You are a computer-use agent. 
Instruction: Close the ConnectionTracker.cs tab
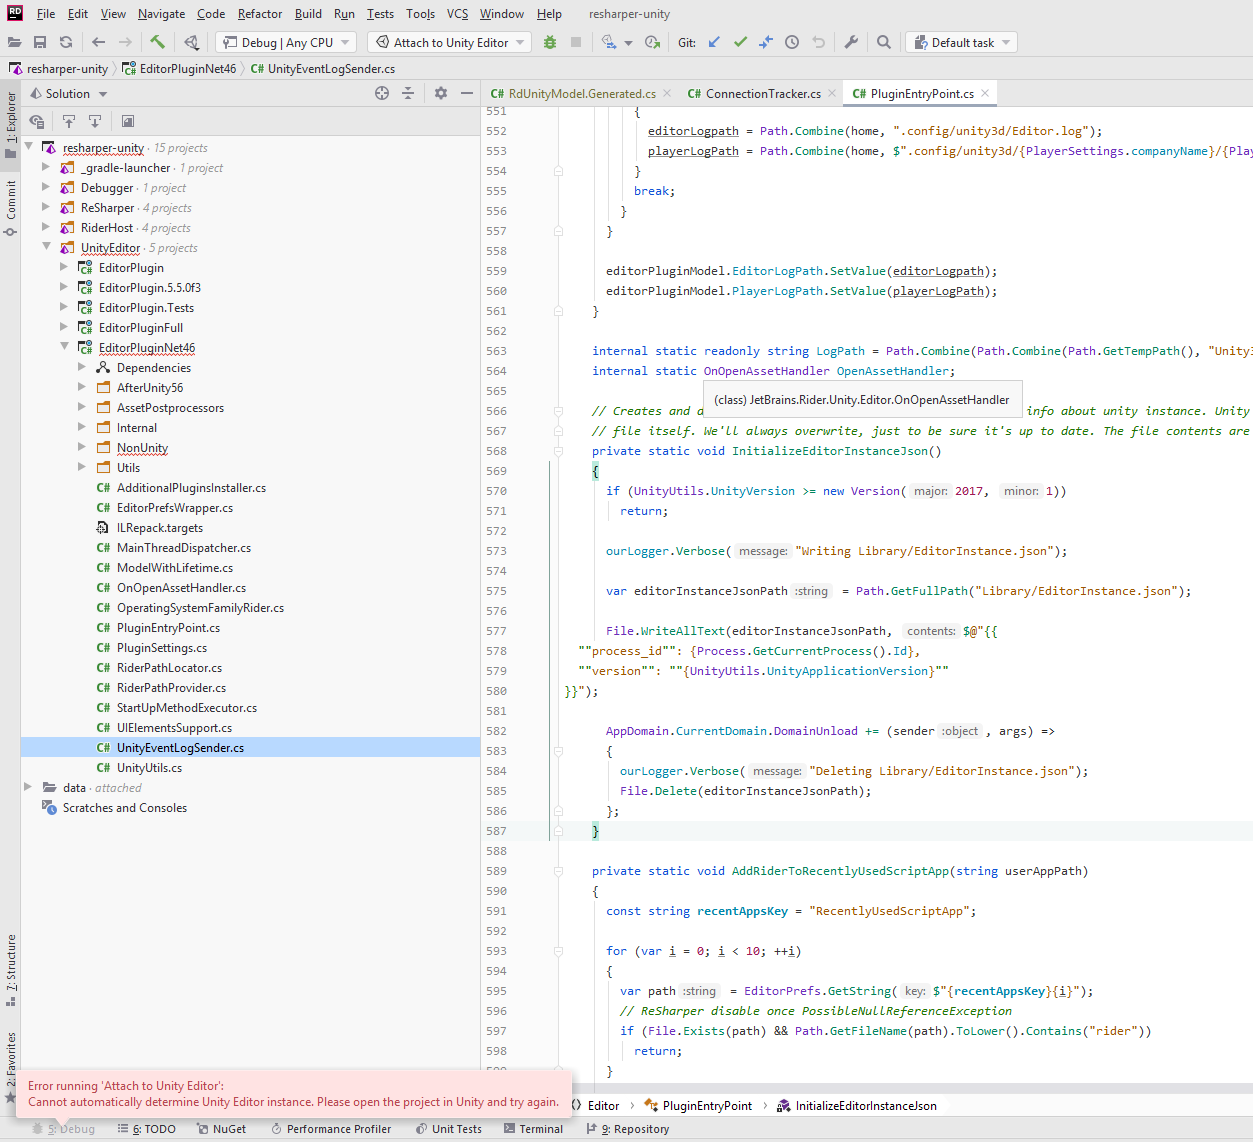(832, 93)
